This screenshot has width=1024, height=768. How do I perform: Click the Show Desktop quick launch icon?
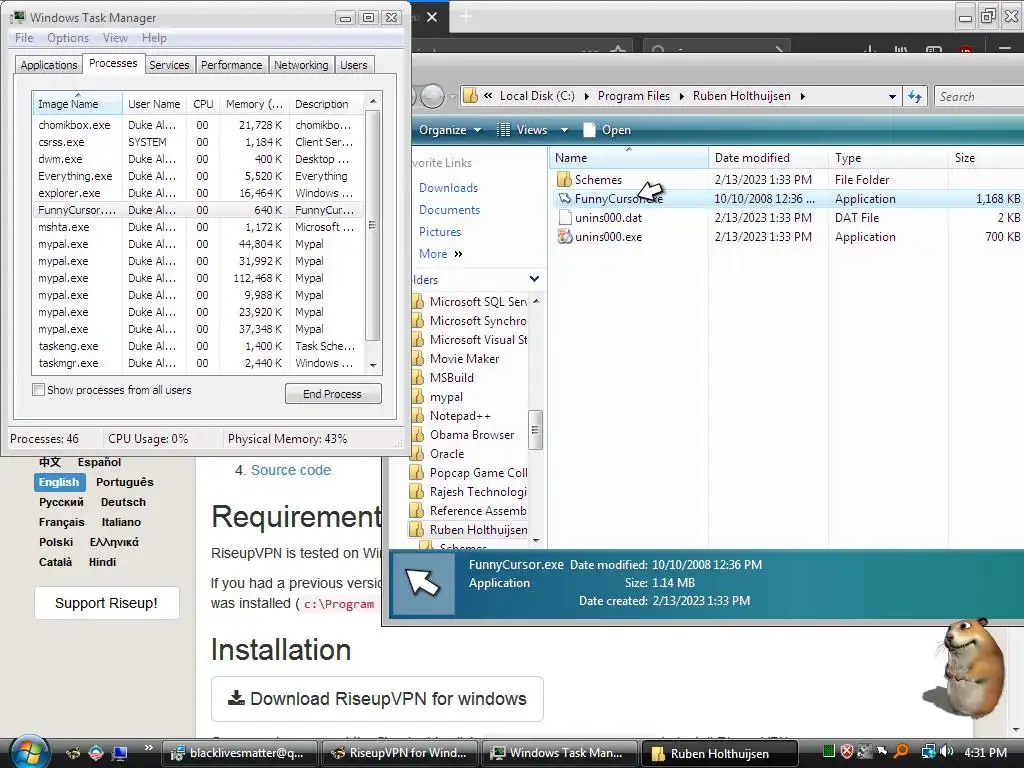[120, 752]
